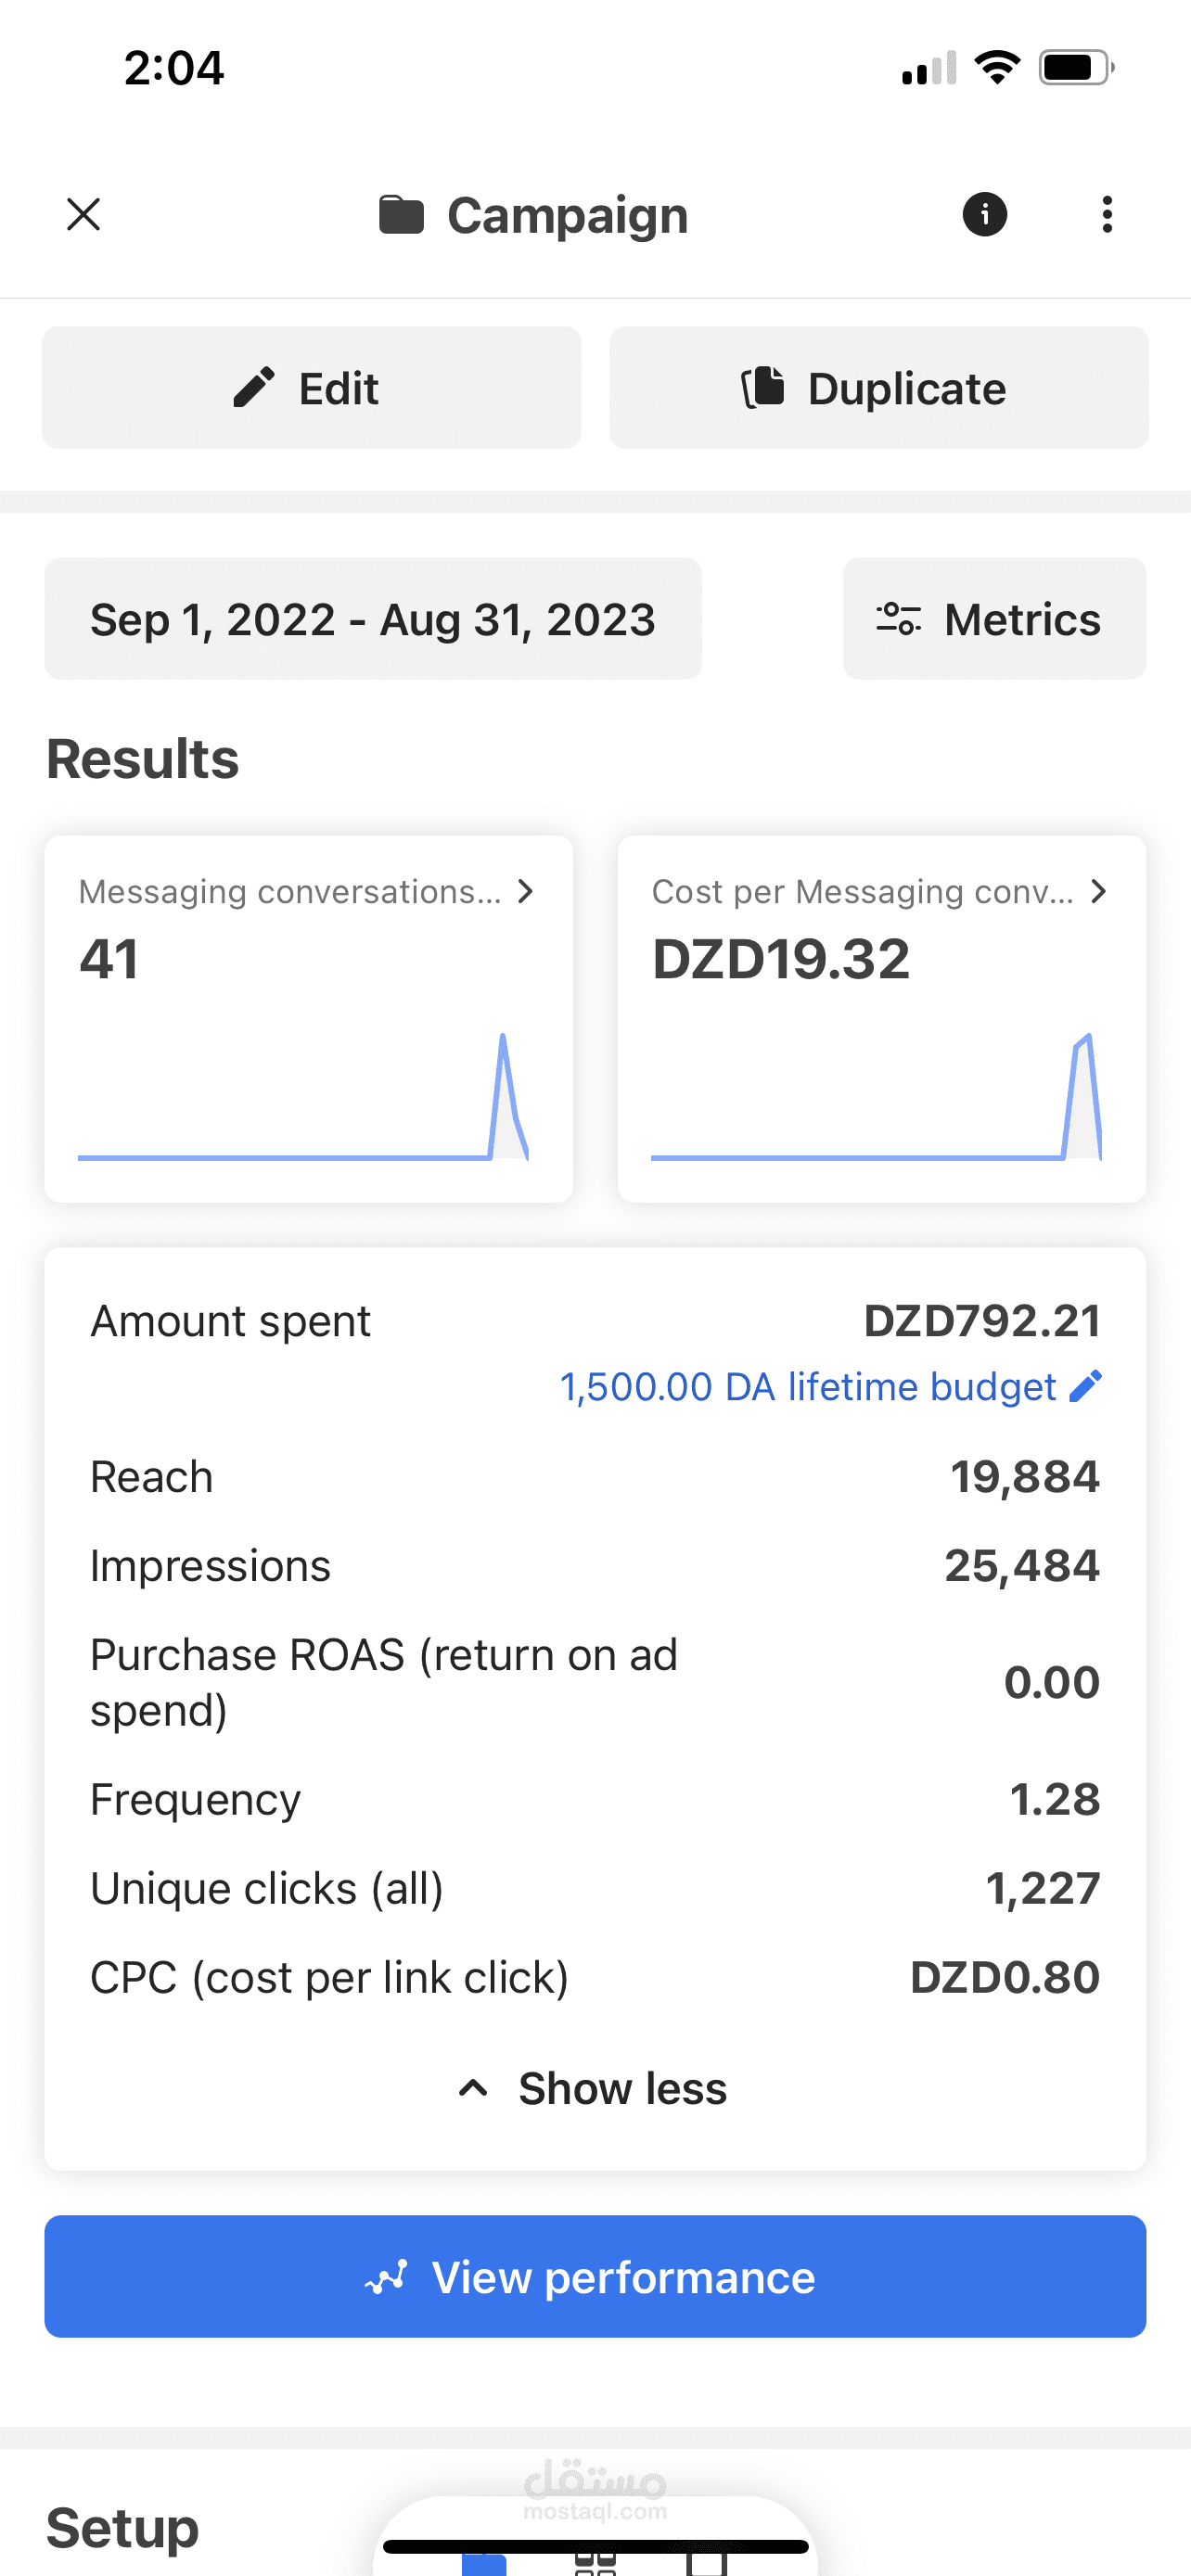
Task: Tap the Results section heading
Action: click(143, 759)
